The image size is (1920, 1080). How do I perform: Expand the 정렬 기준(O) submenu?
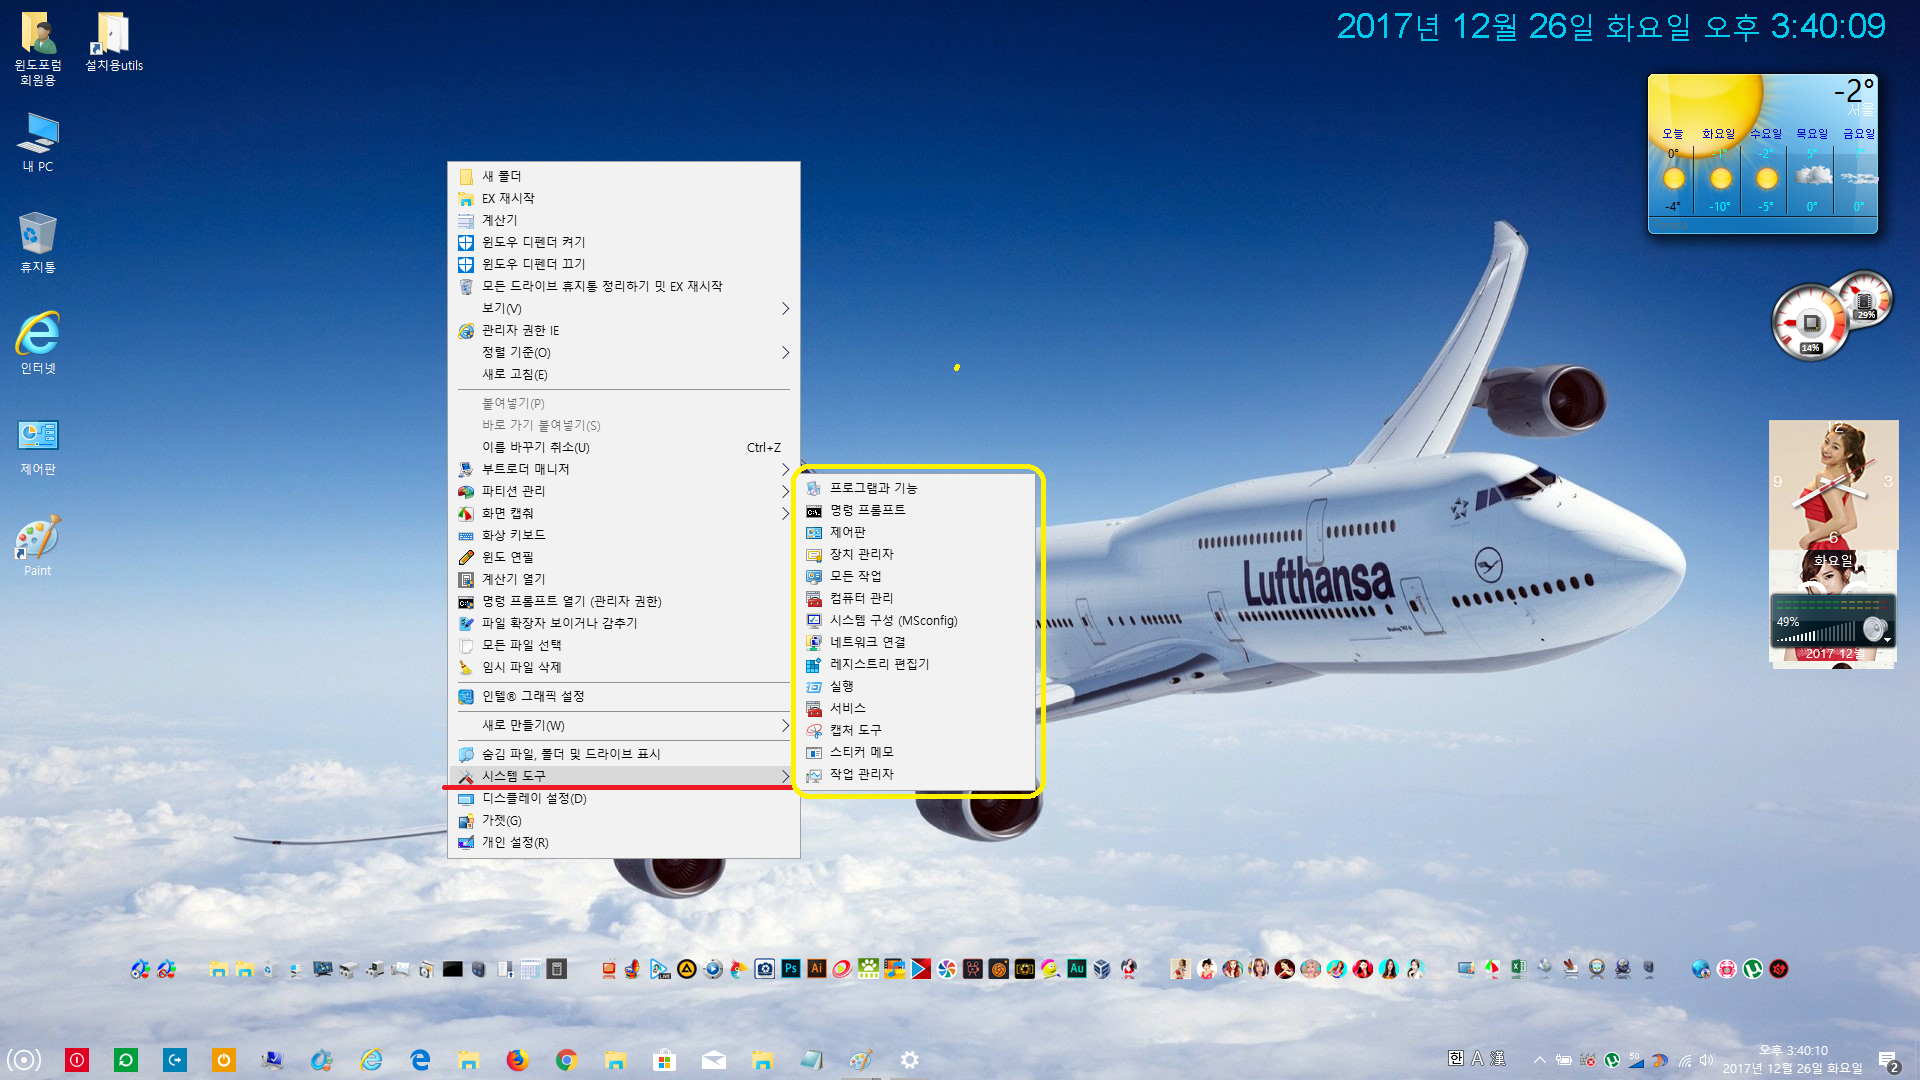[624, 352]
